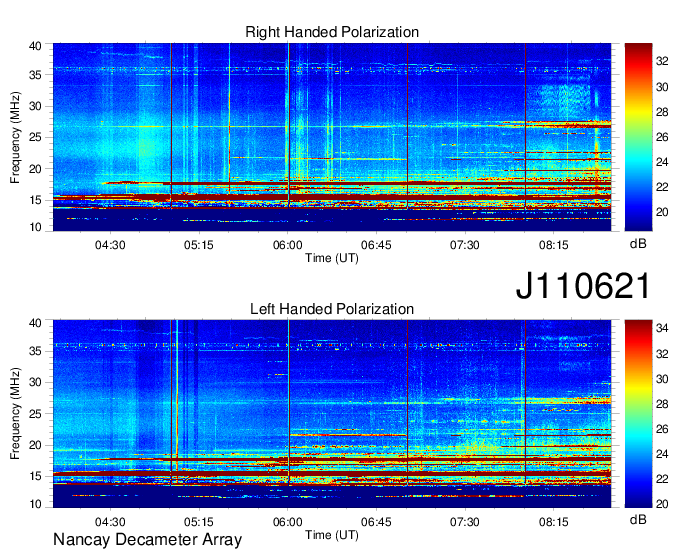Click the 05:15 tick label on bottom plot
The width and height of the screenshot is (680, 552).
(199, 522)
